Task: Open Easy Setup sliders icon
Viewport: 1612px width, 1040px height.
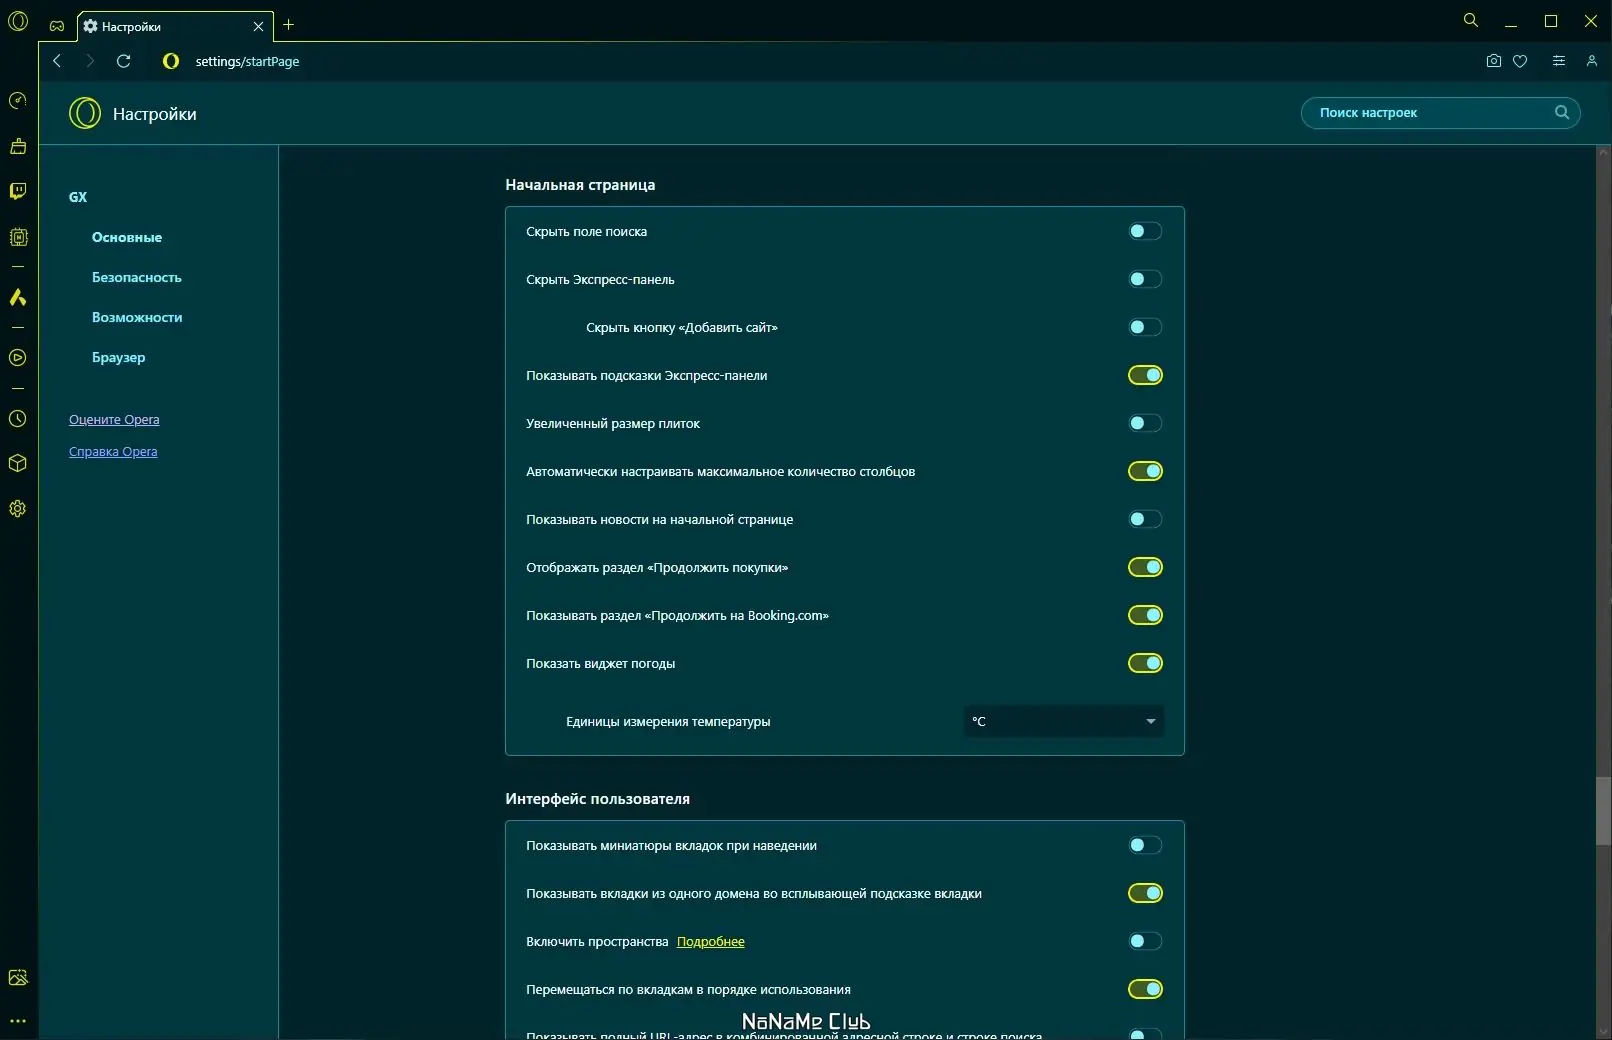Action: [1558, 61]
